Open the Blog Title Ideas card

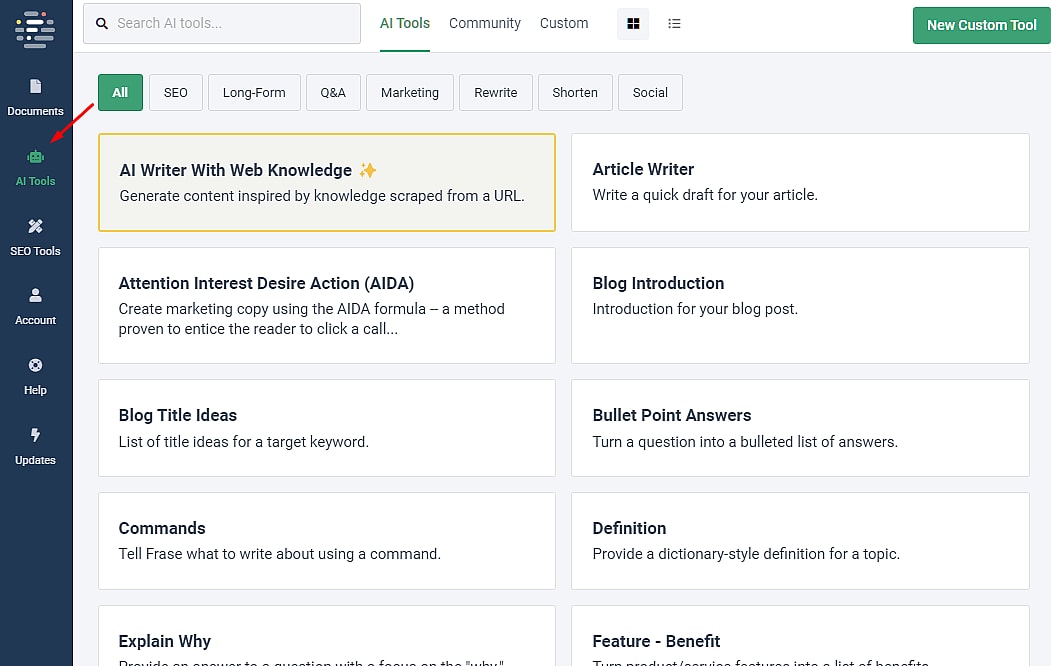click(x=327, y=428)
